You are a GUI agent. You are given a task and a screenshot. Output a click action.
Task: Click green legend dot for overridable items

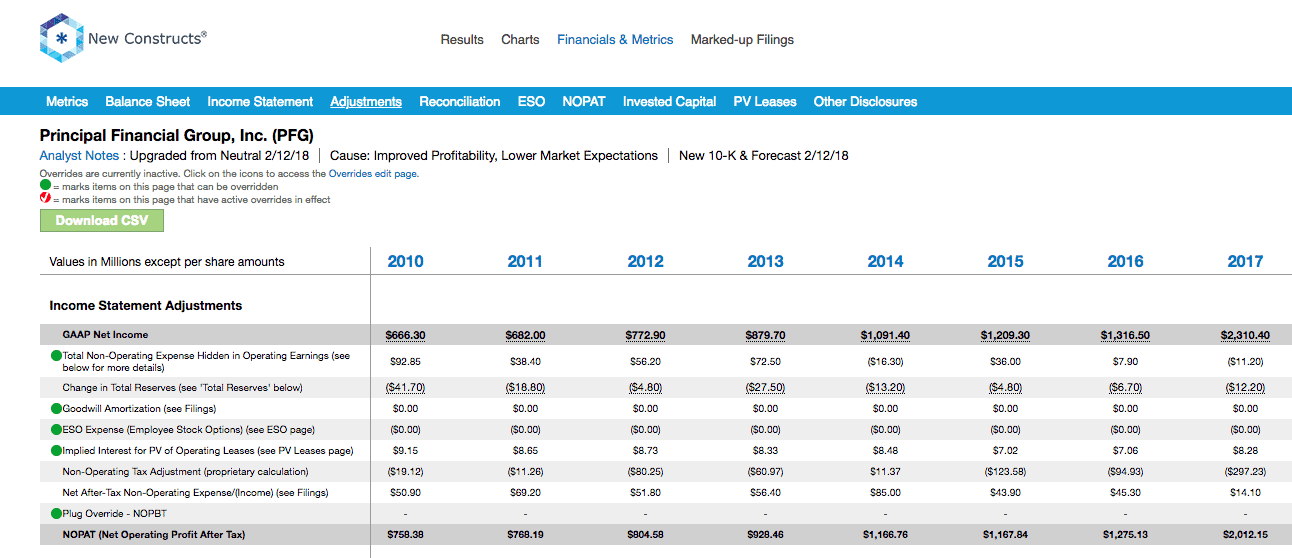coord(45,186)
